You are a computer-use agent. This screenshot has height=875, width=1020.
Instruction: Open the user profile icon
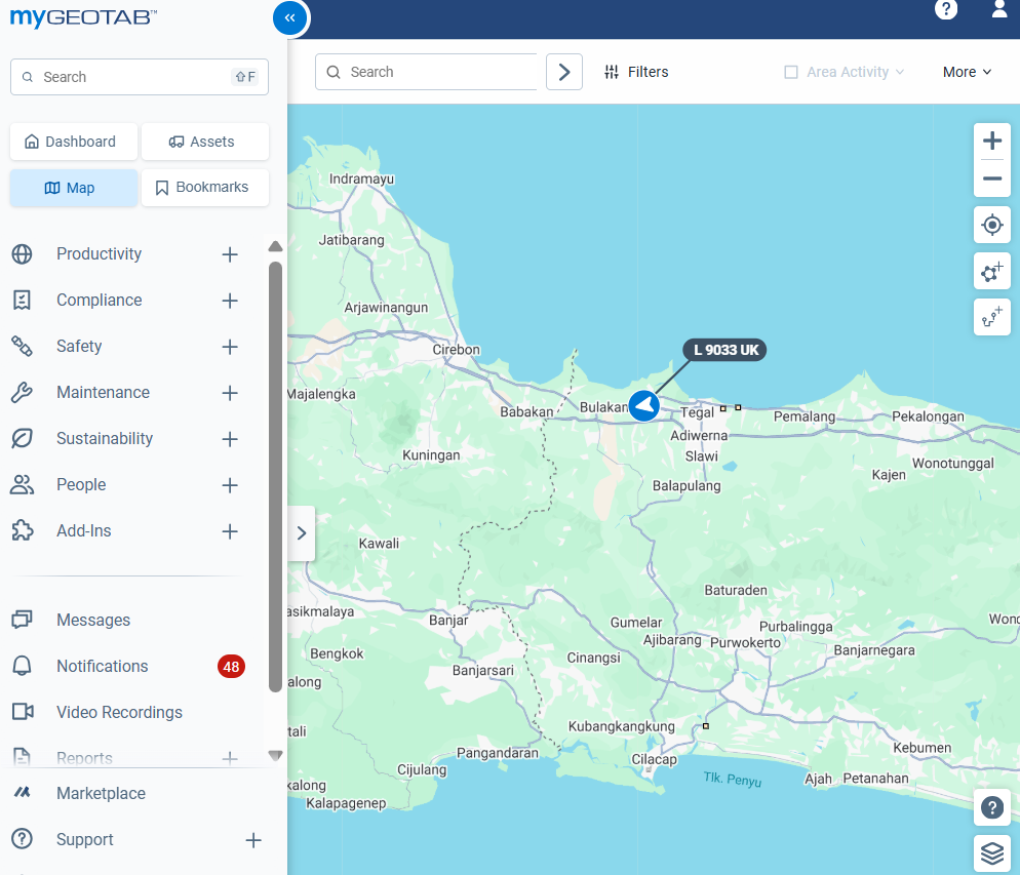[x=999, y=10]
